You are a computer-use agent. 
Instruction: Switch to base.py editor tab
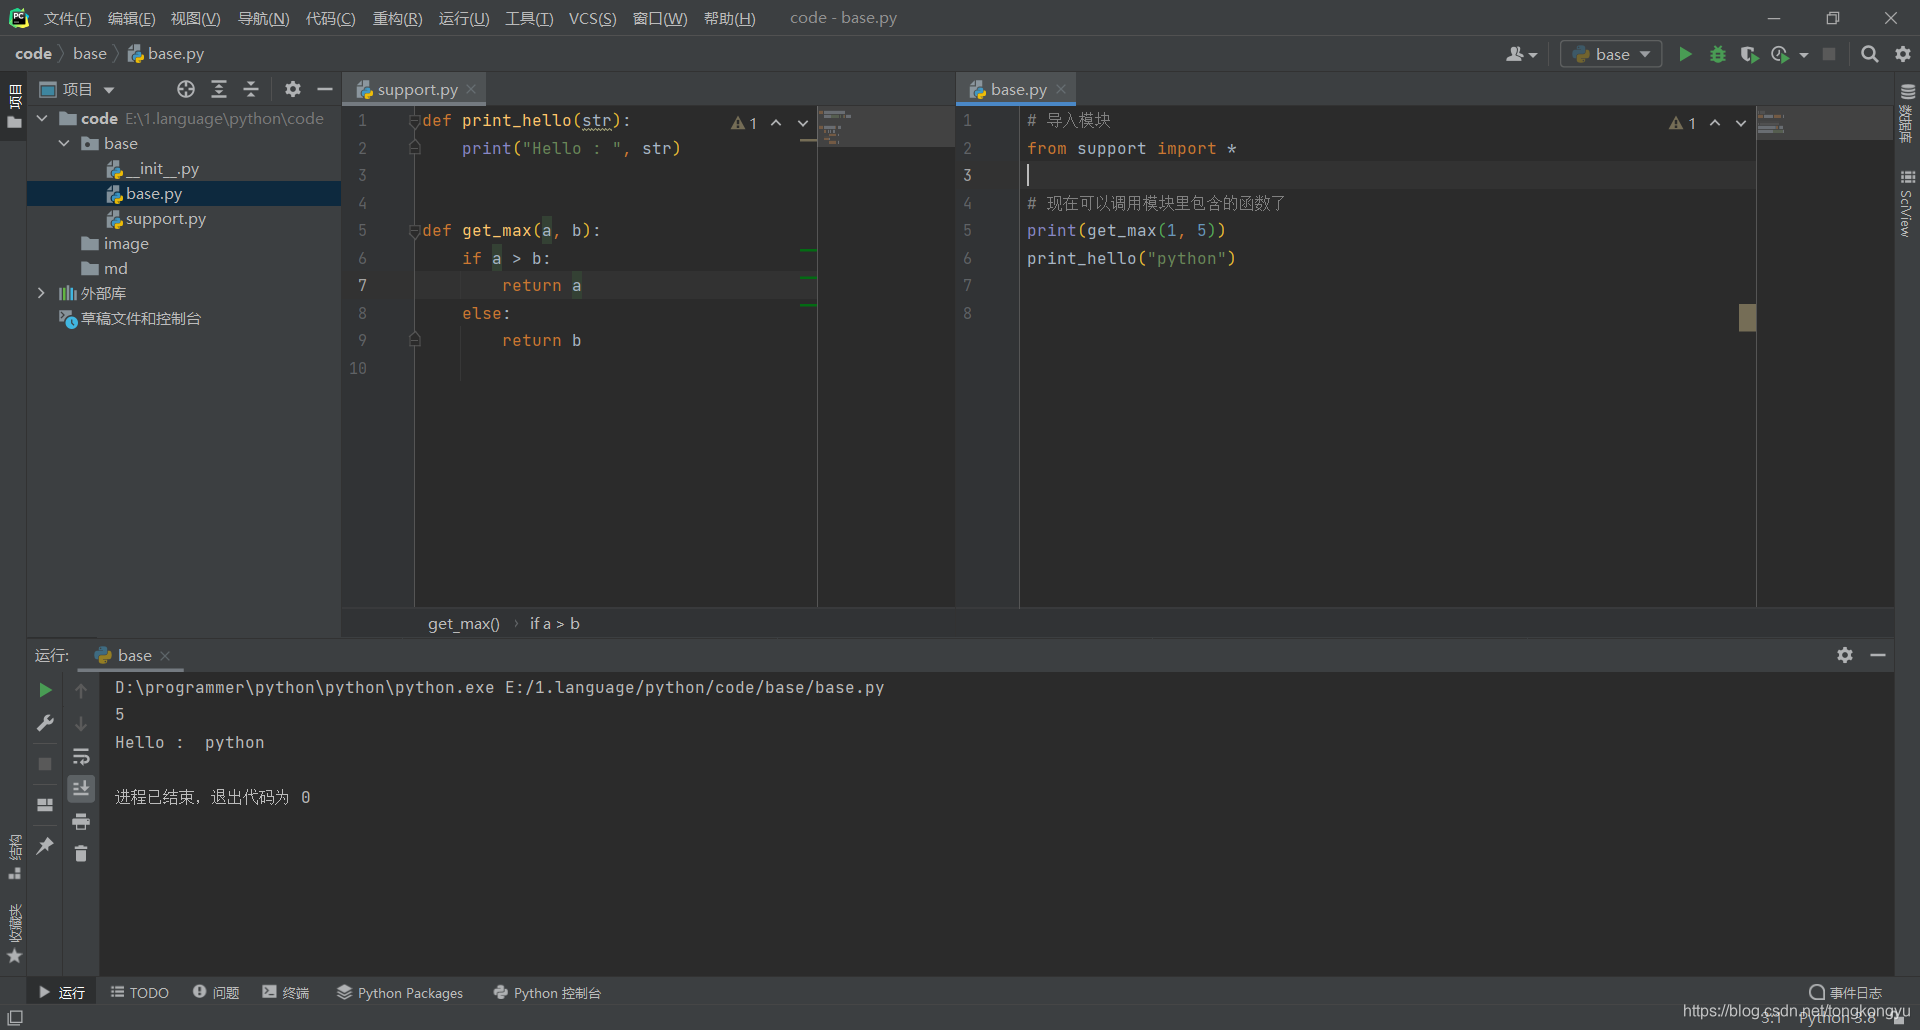pyautogui.click(x=1018, y=89)
